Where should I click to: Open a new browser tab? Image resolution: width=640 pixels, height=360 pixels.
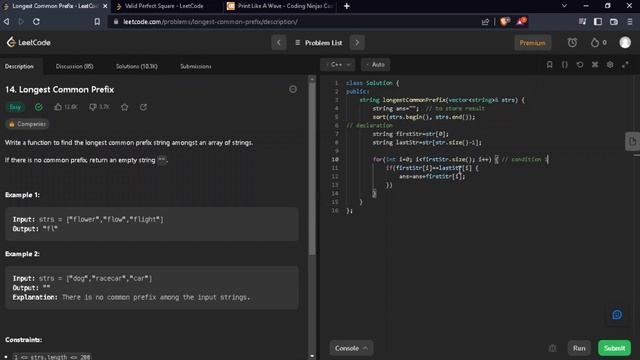[x=347, y=6]
